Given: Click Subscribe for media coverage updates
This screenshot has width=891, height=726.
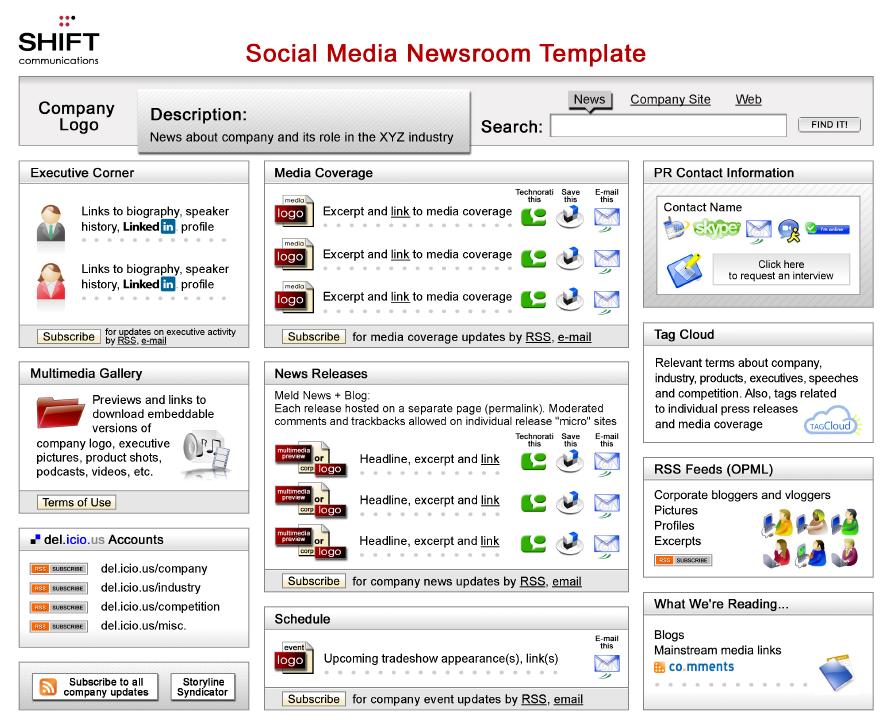Looking at the screenshot, I should (x=314, y=337).
